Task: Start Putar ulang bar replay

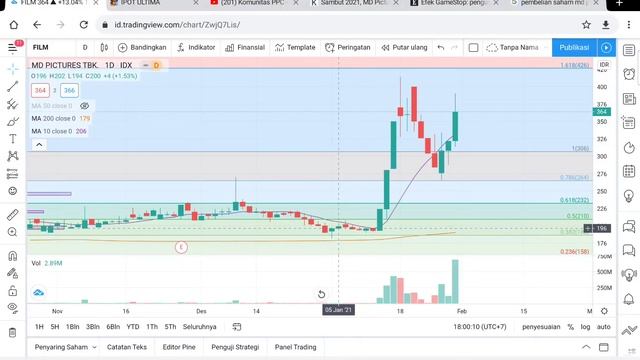Action: (x=404, y=48)
